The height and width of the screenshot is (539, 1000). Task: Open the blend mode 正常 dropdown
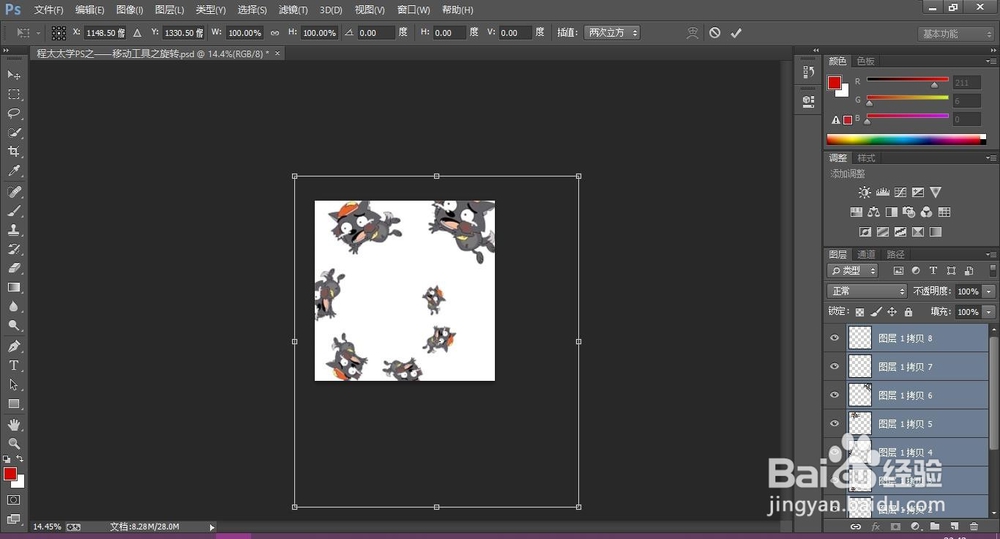coord(867,291)
